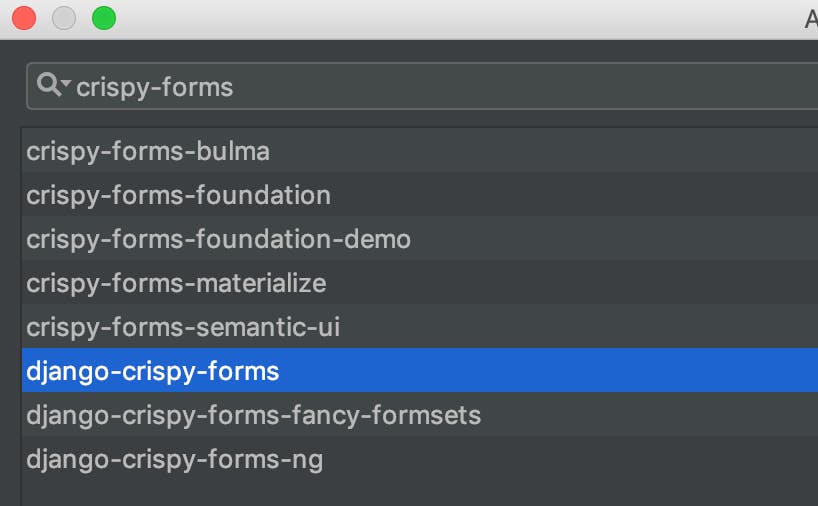This screenshot has height=506, width=818.
Task: Select django-crispy-forms-fancy-formsets package
Action: (x=253, y=415)
